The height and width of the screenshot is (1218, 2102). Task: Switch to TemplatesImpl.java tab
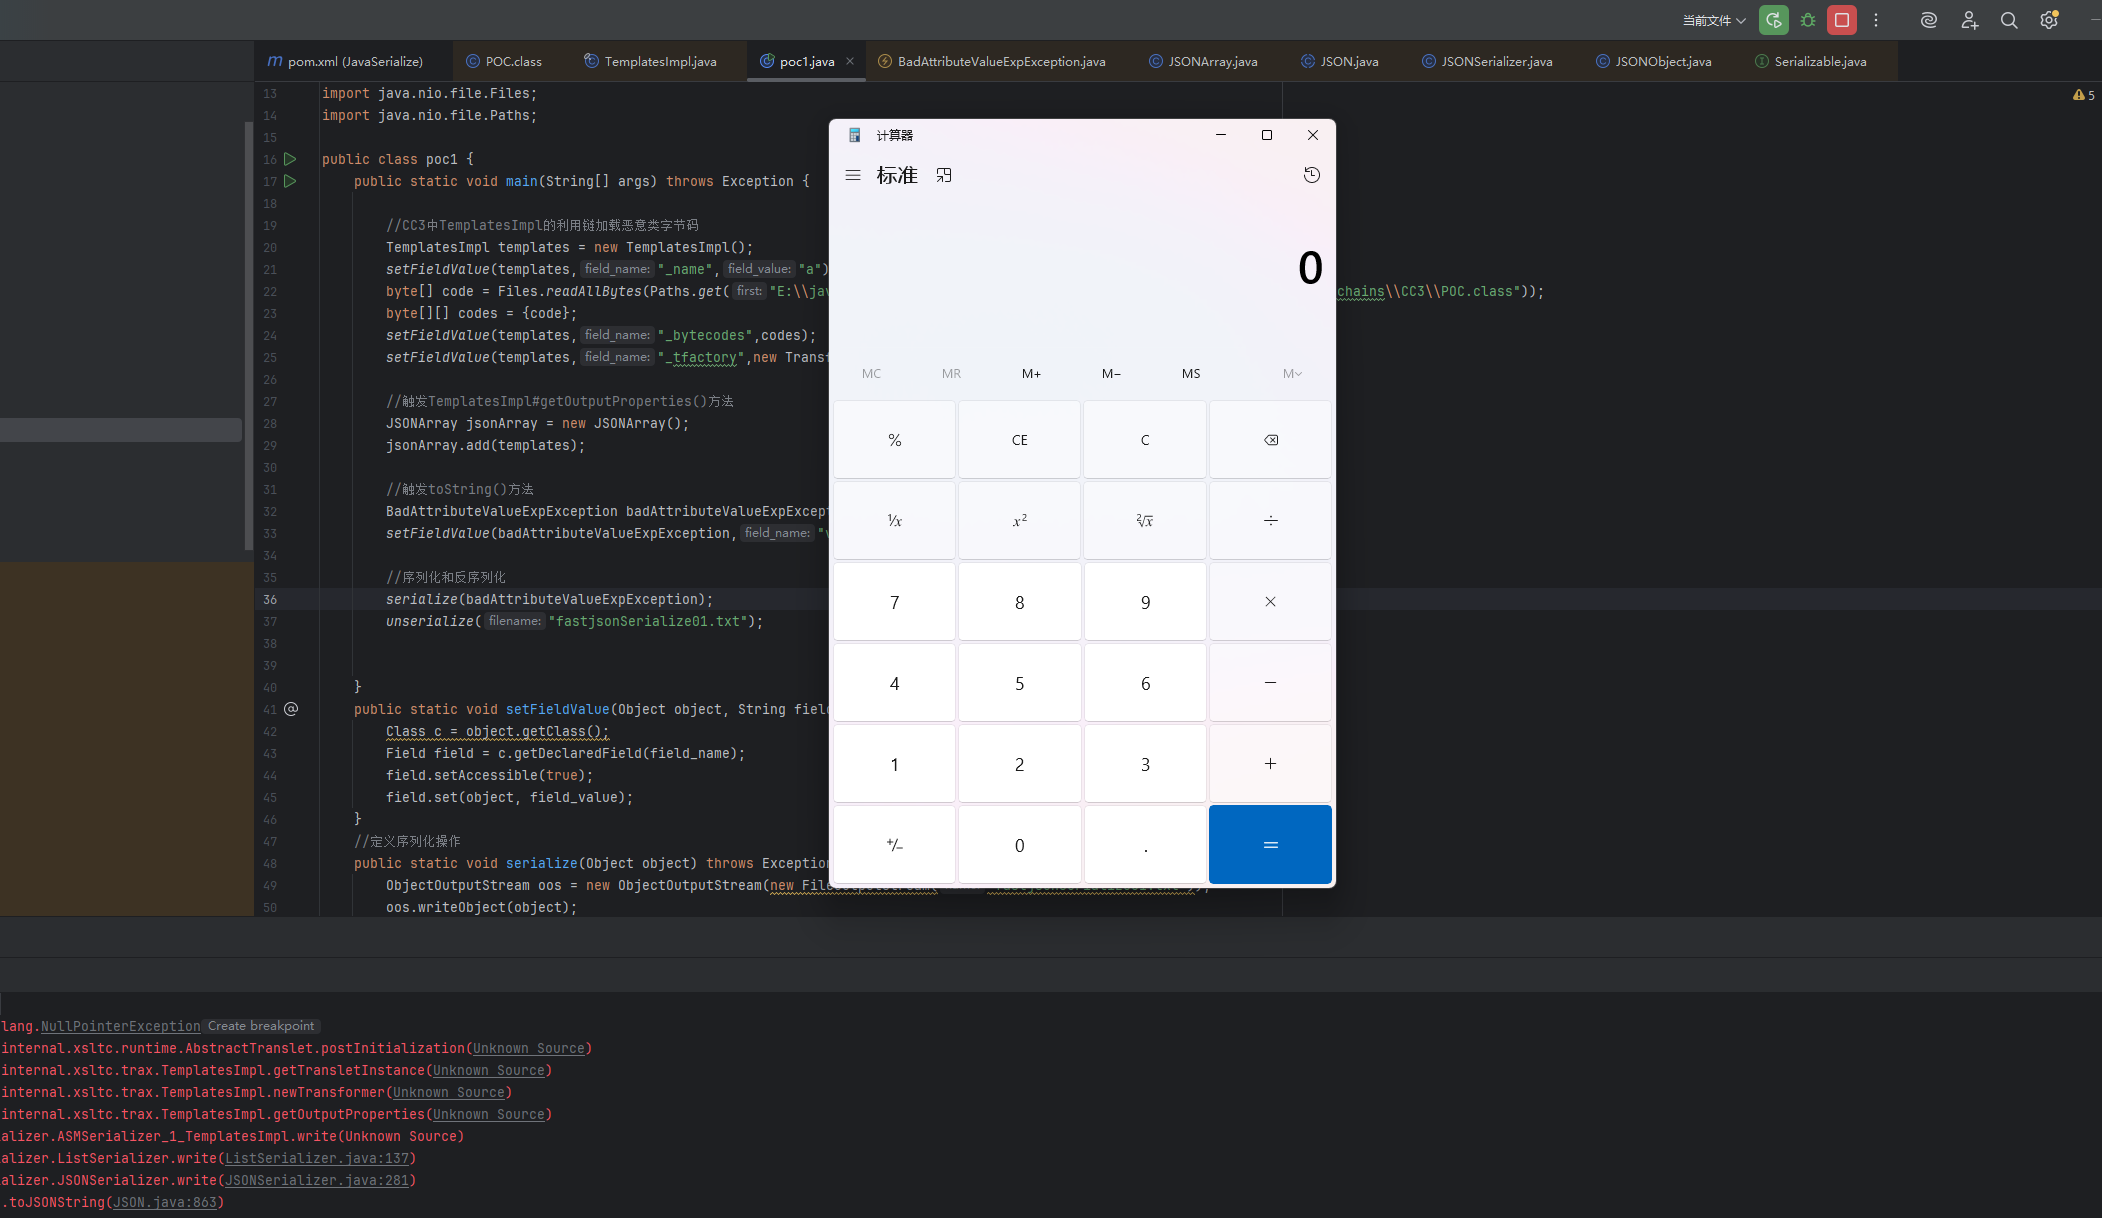pos(660,61)
